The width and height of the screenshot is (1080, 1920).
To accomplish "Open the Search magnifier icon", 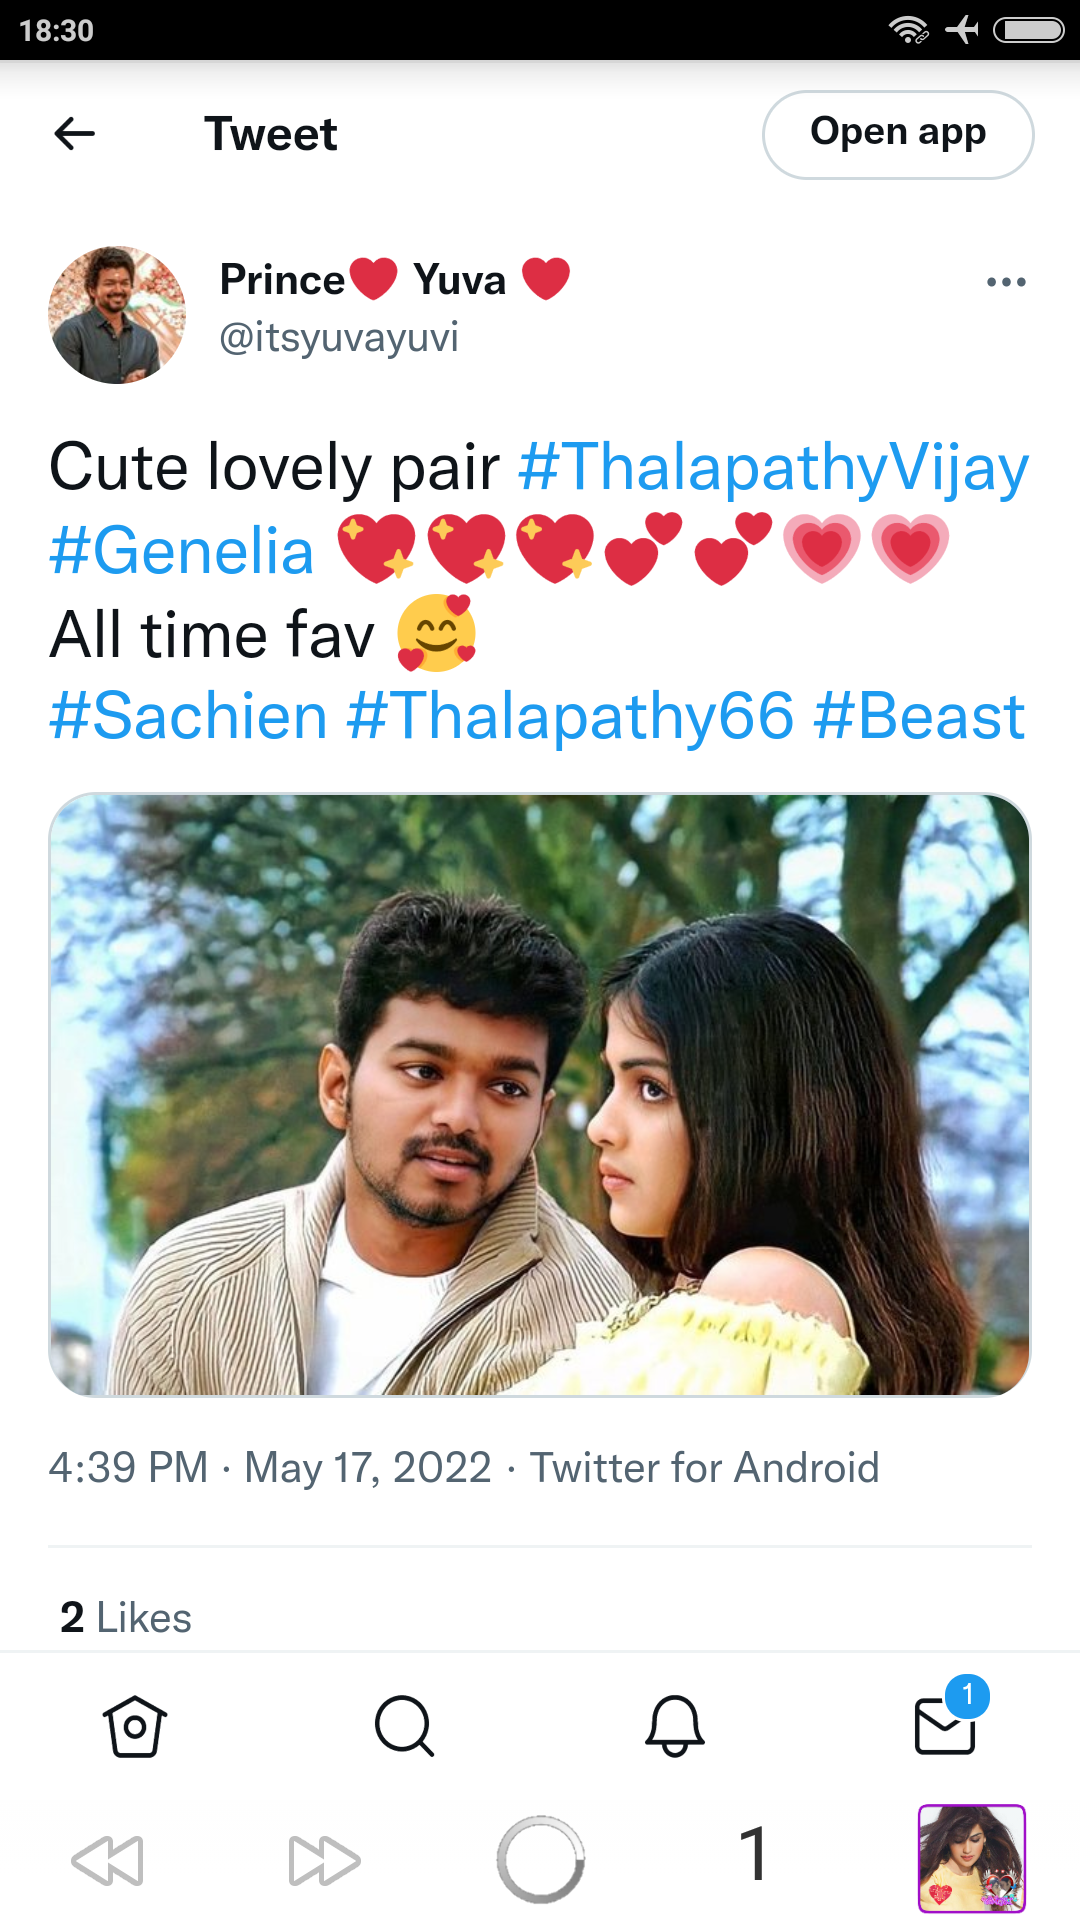I will pos(404,1726).
